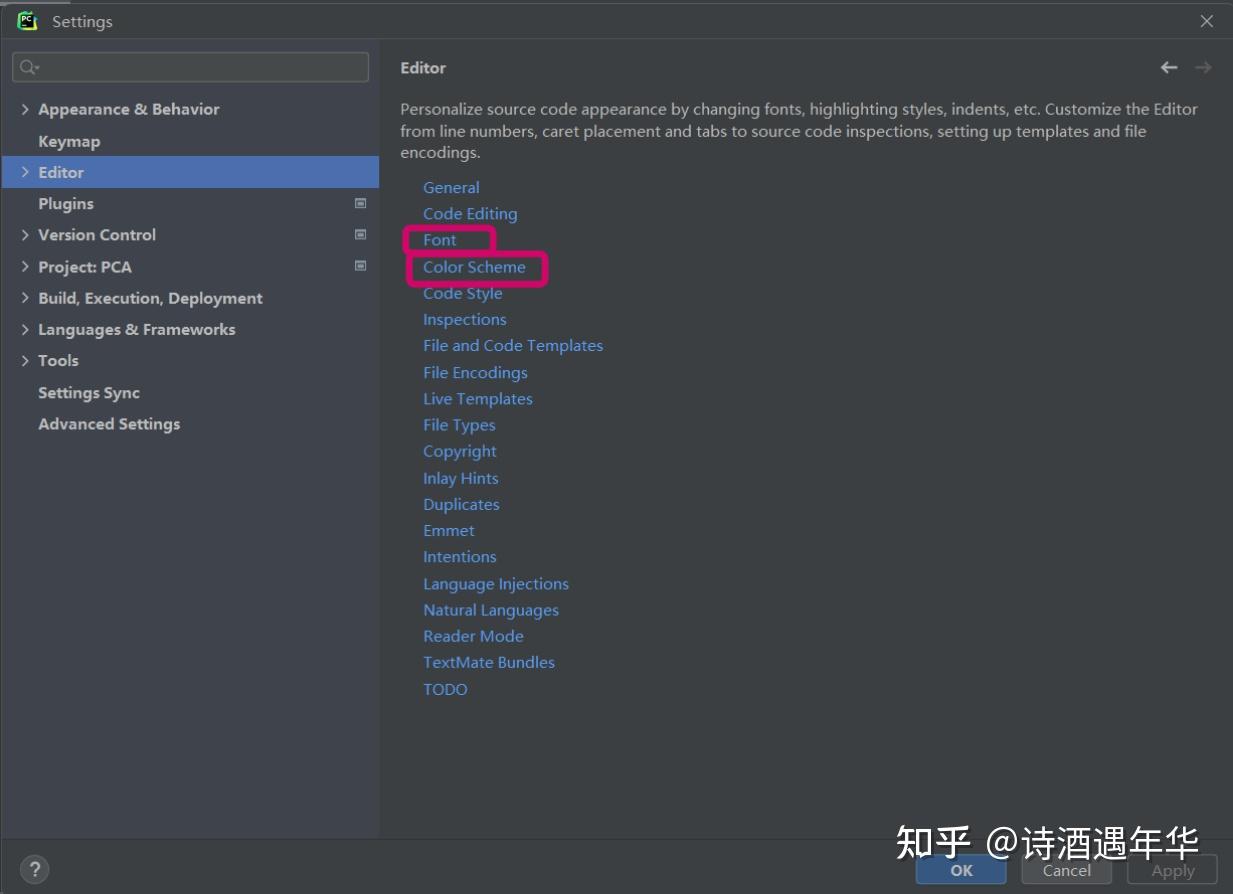Viewport: 1233px width, 894px height.
Task: Open the File Types link
Action: [459, 425]
